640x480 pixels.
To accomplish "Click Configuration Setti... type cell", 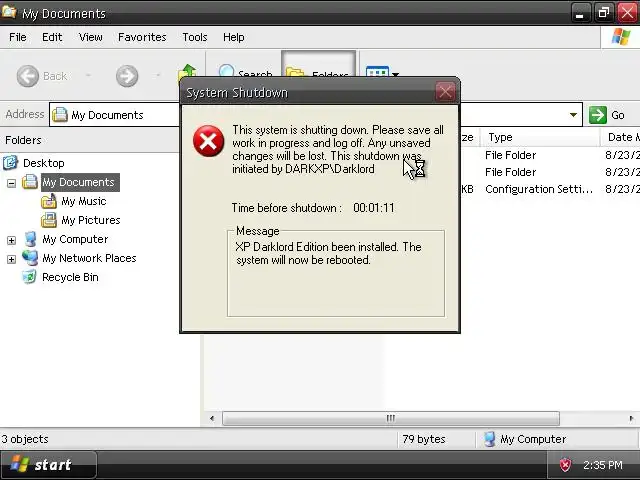I will (x=539, y=189).
